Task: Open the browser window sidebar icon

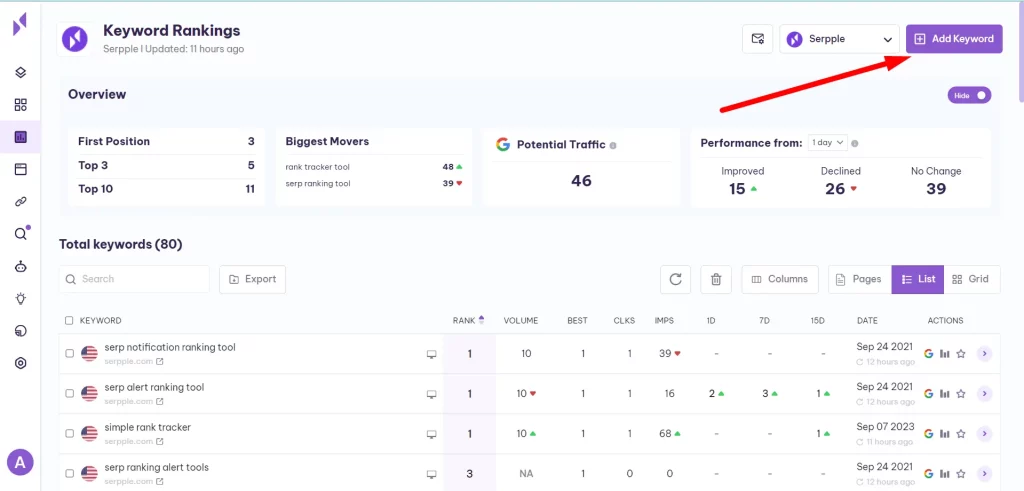Action: pyautogui.click(x=21, y=170)
